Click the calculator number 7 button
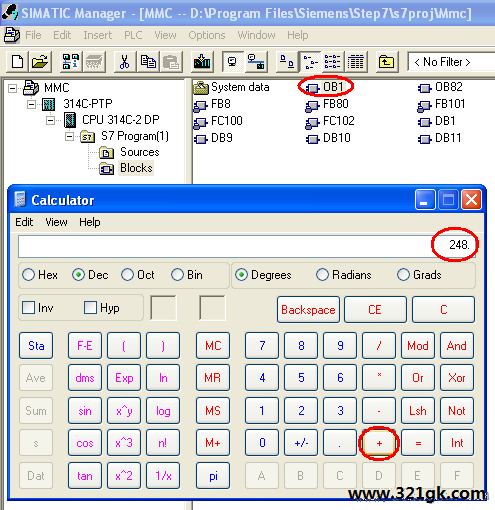Image resolution: width=495 pixels, height=510 pixels. pyautogui.click(x=262, y=346)
